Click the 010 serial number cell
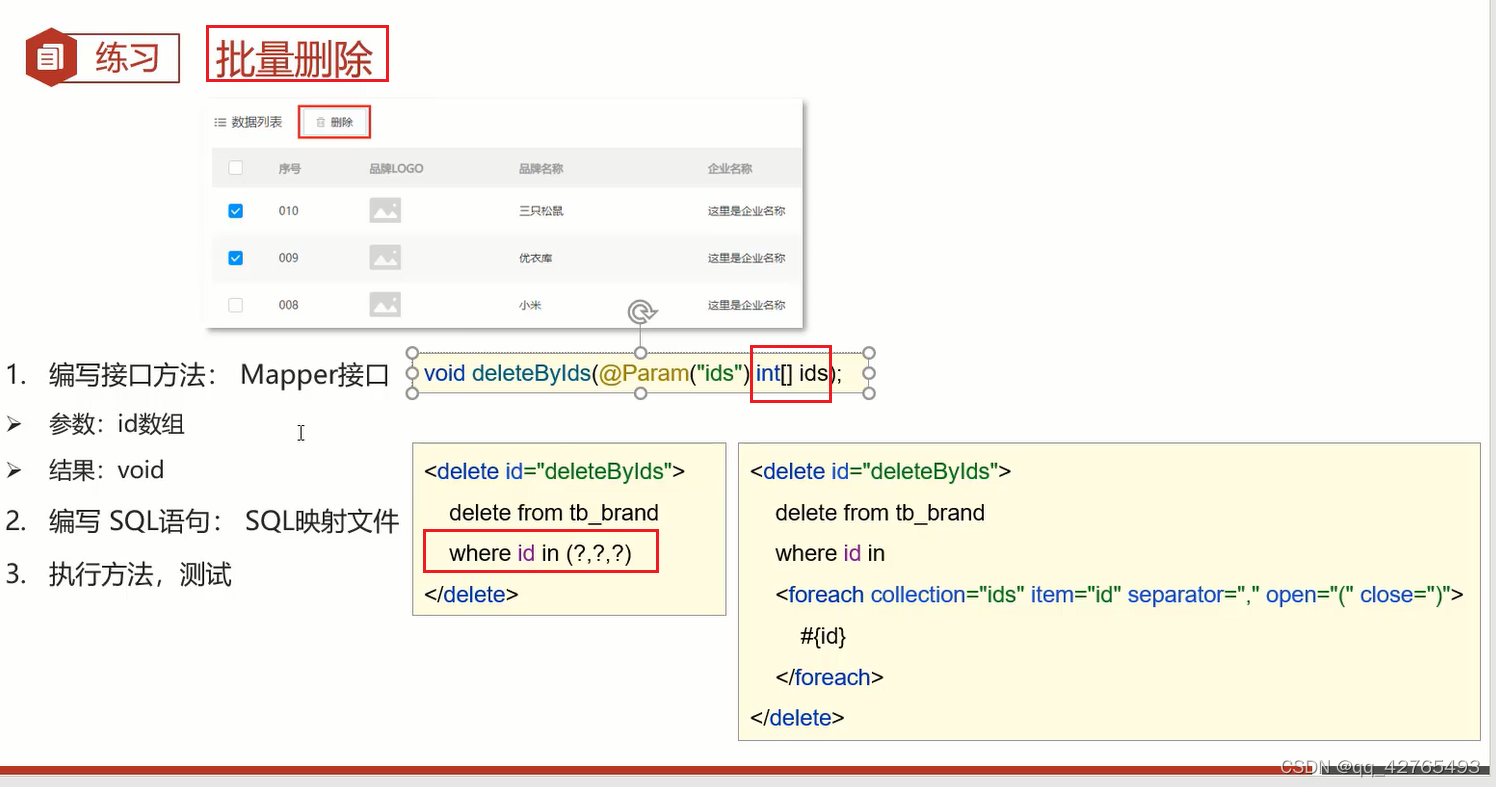 tap(289, 211)
